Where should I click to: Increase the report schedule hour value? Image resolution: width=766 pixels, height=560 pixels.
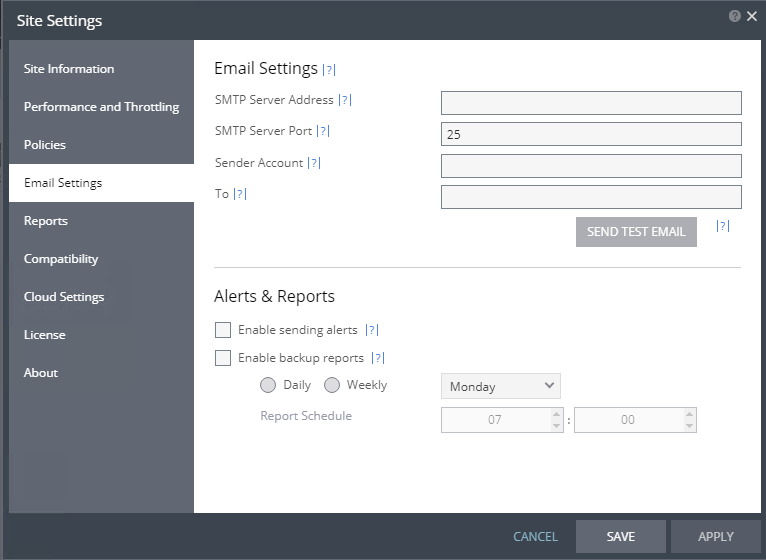coord(557,414)
